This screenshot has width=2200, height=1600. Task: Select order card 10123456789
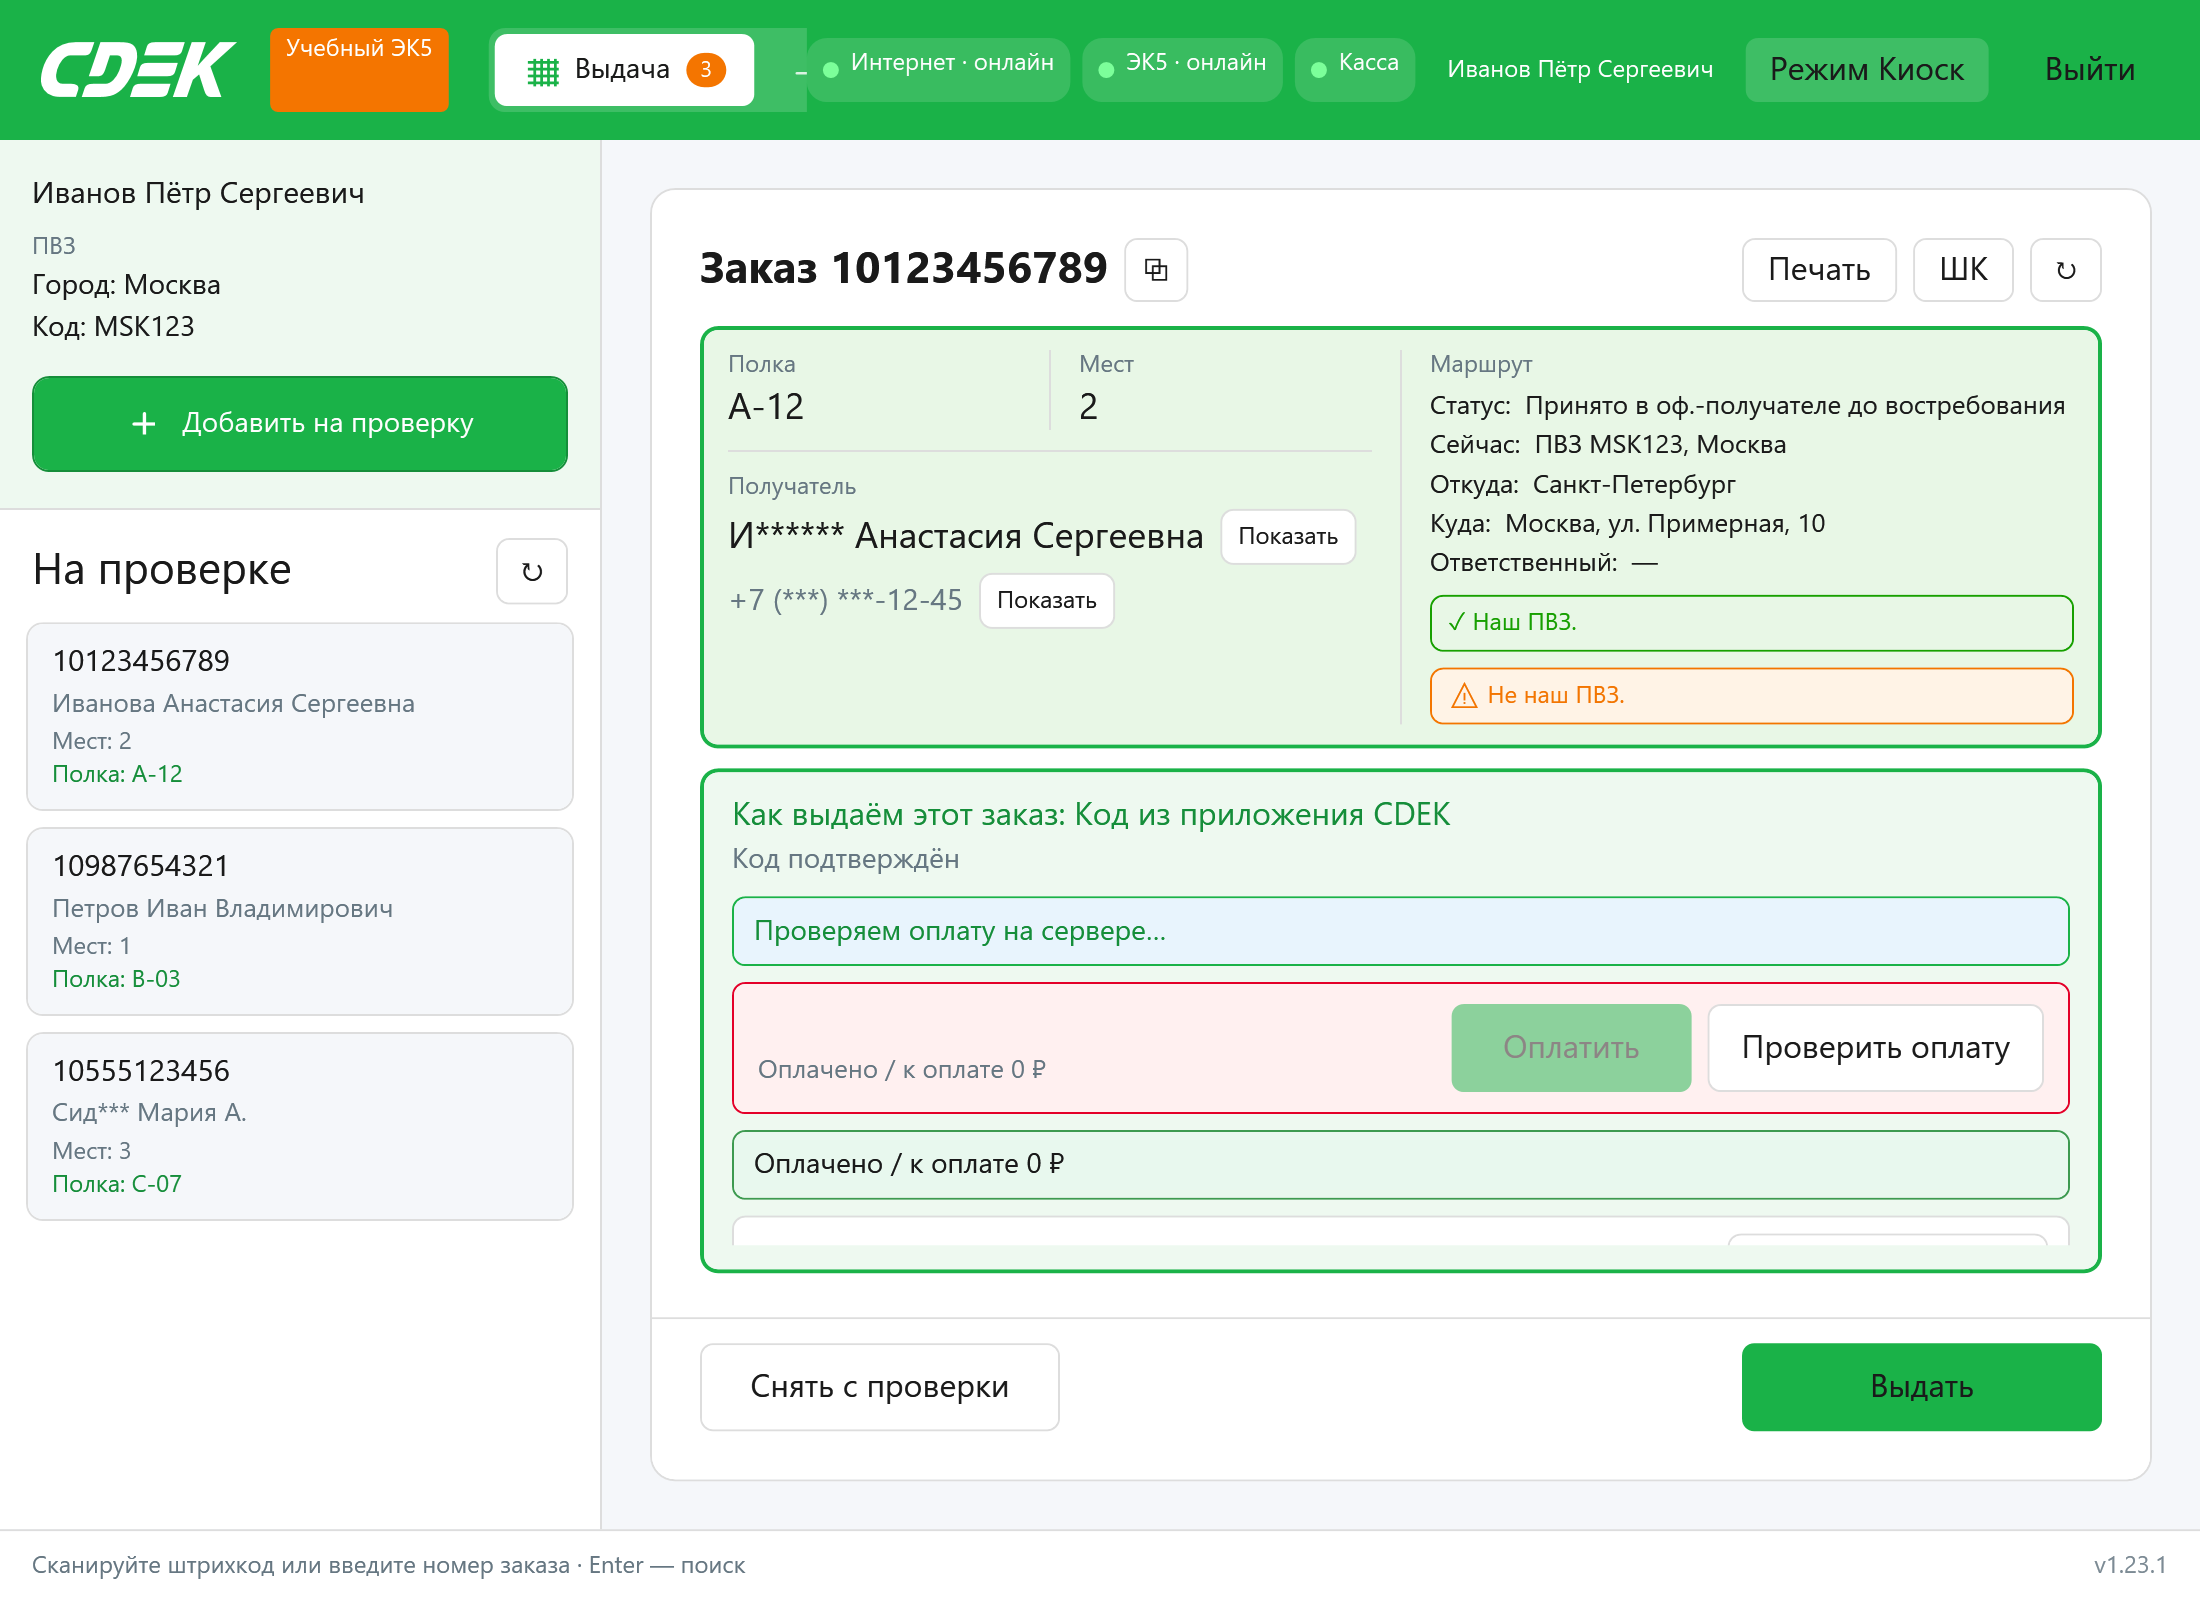[x=300, y=716]
